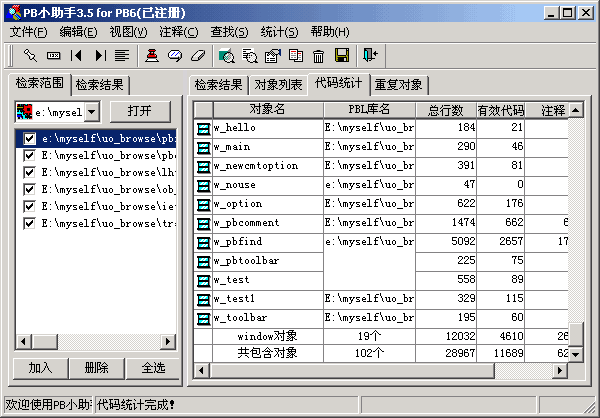Screen dimensions: 600x418
Task: Open the 注释(C) menu
Action: (178, 32)
